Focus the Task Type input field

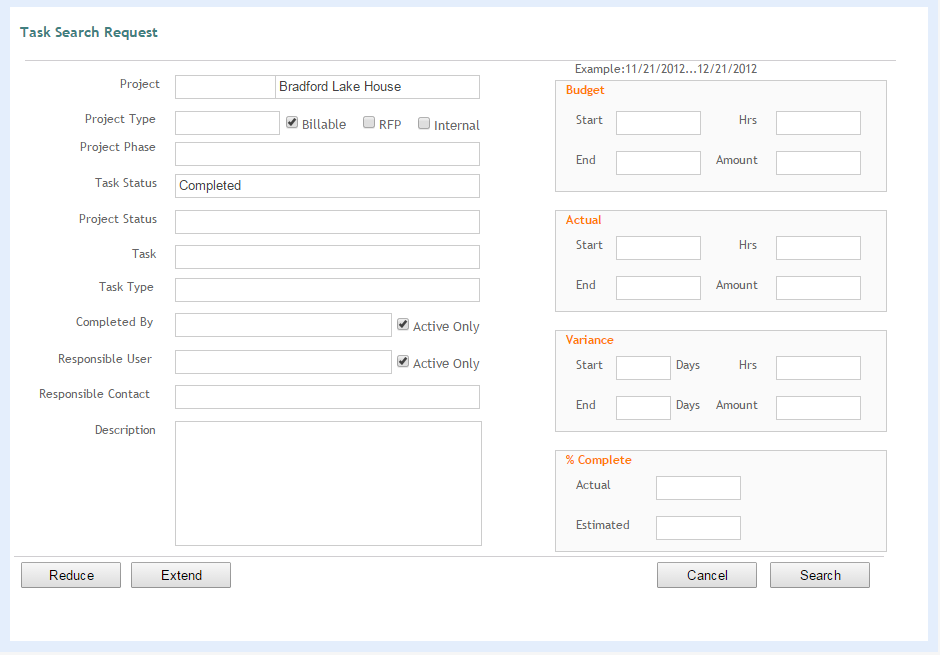point(327,290)
